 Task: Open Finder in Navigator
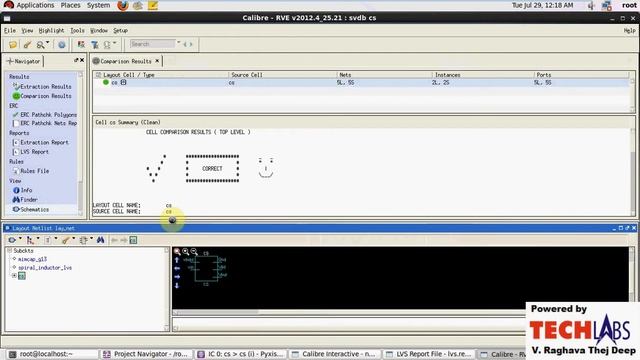point(25,200)
